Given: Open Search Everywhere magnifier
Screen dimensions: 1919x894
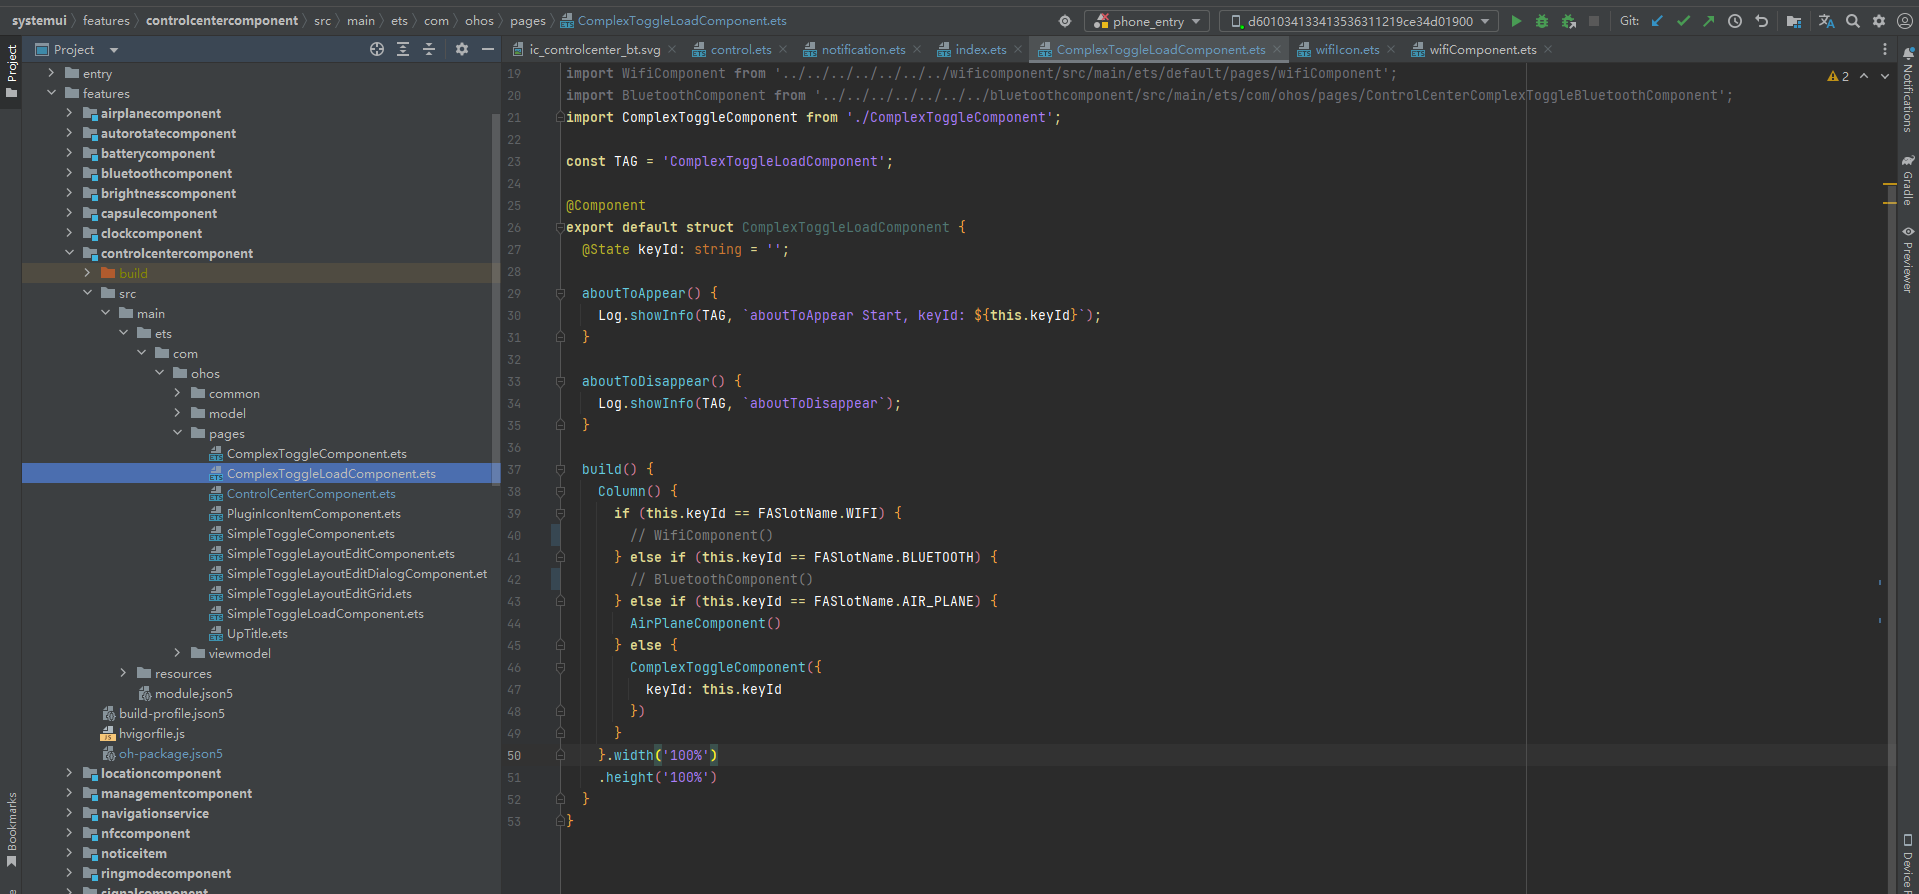Looking at the screenshot, I should point(1853,21).
